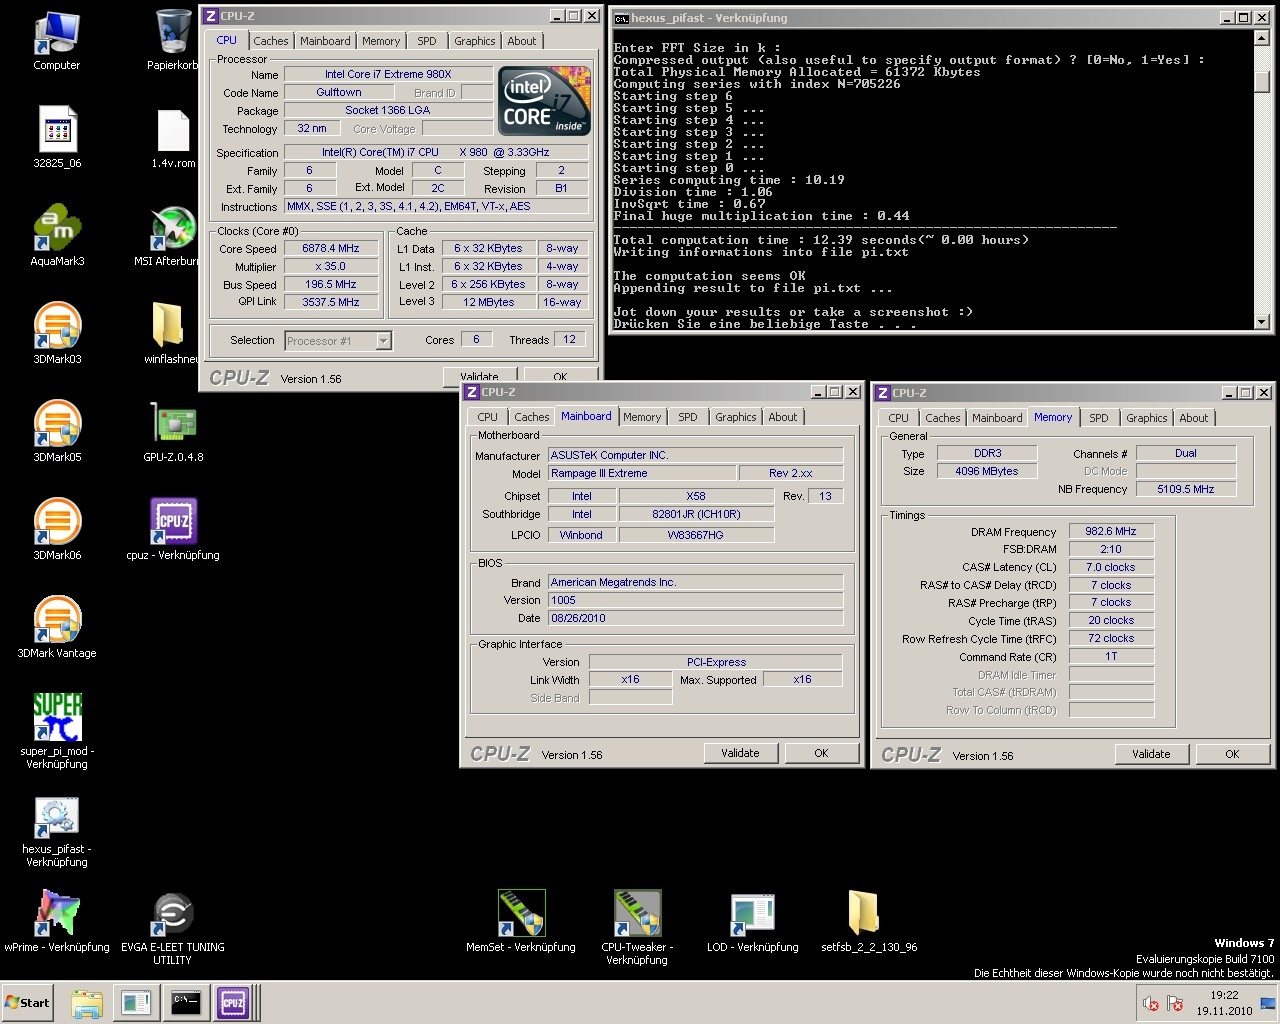
Task: Click the Name field Intel Core i7 Extreme 980X
Action: click(x=388, y=74)
